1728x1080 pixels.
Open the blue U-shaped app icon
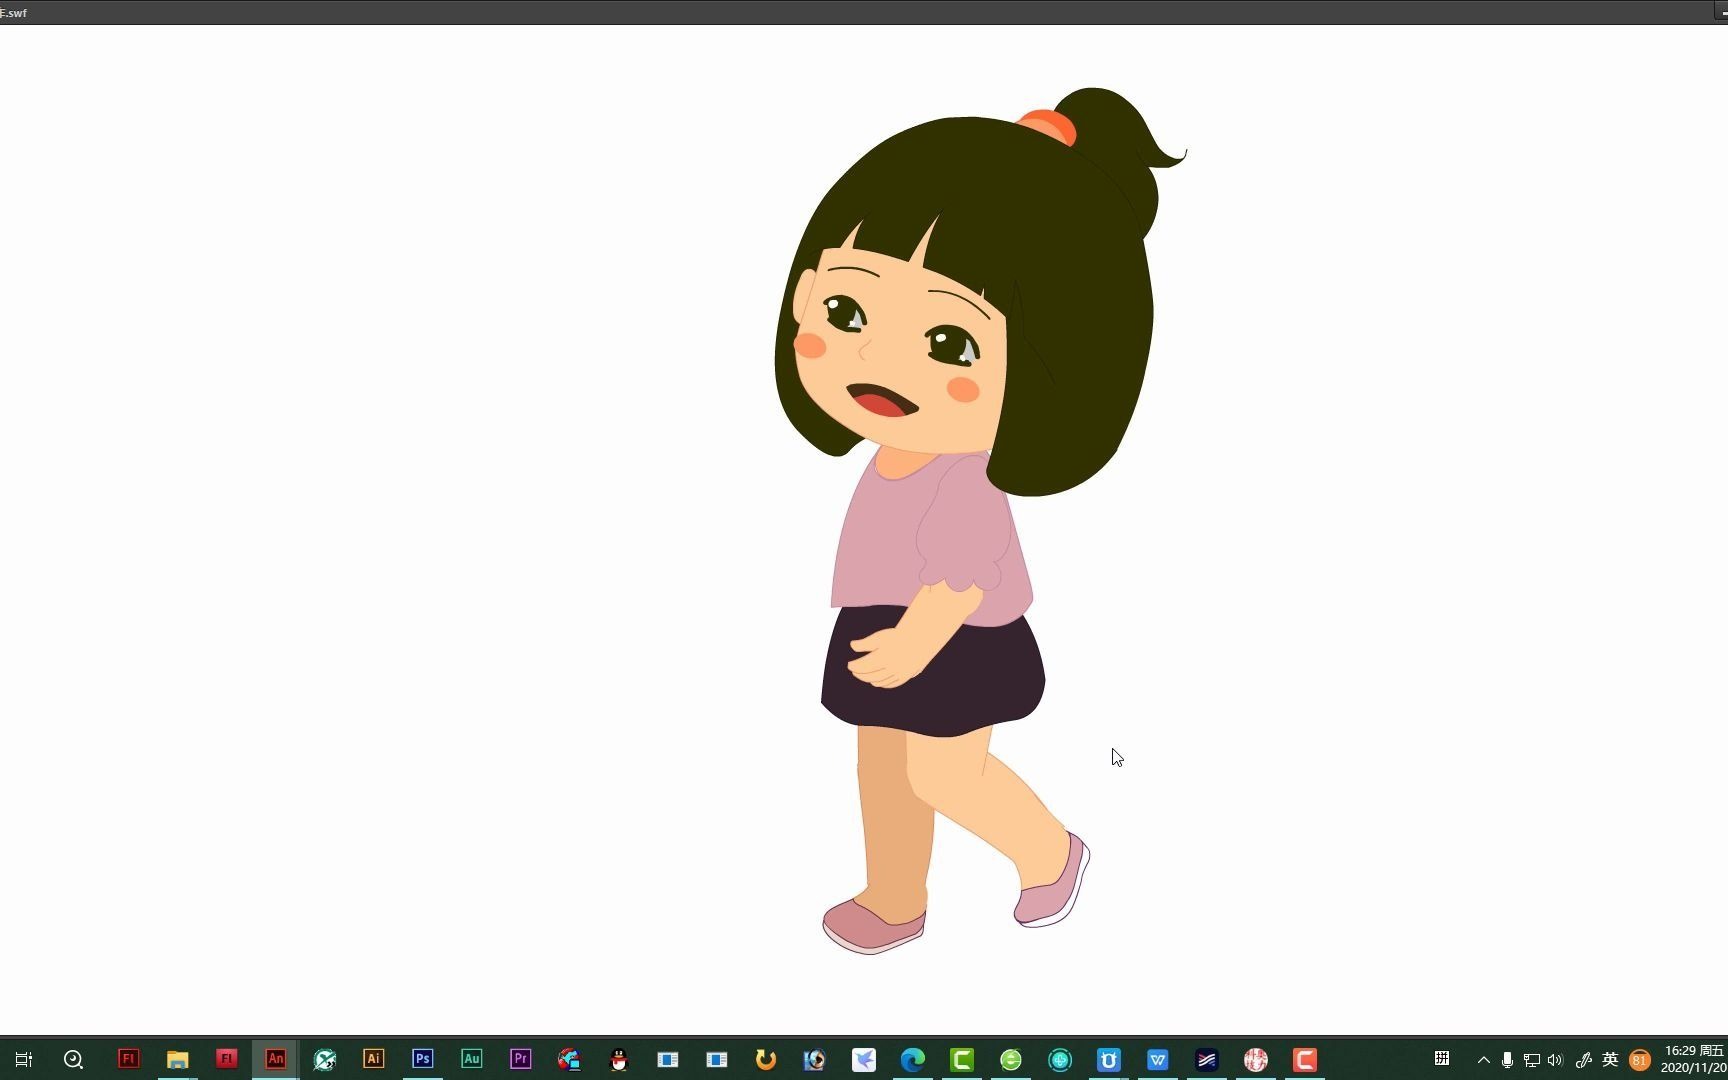point(1108,1059)
